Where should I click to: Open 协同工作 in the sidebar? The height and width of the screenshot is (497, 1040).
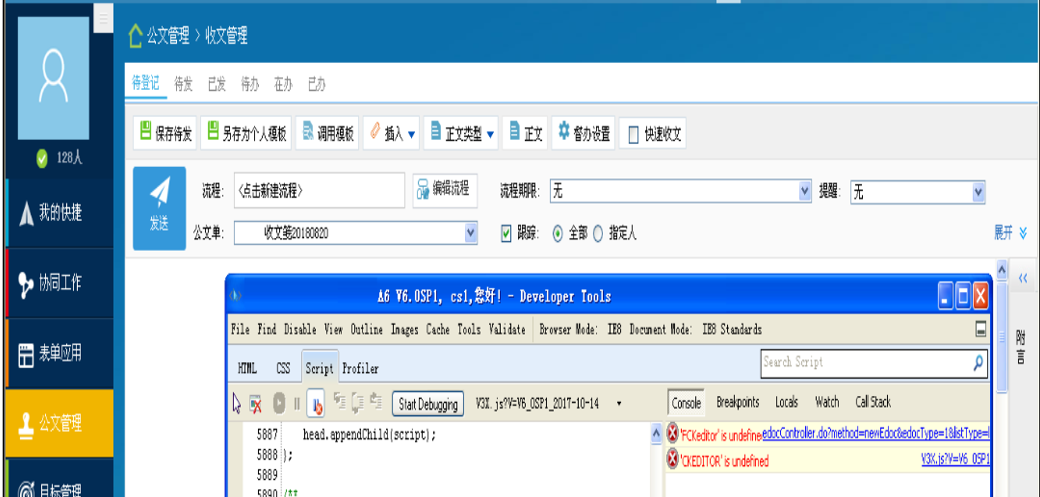coord(58,283)
